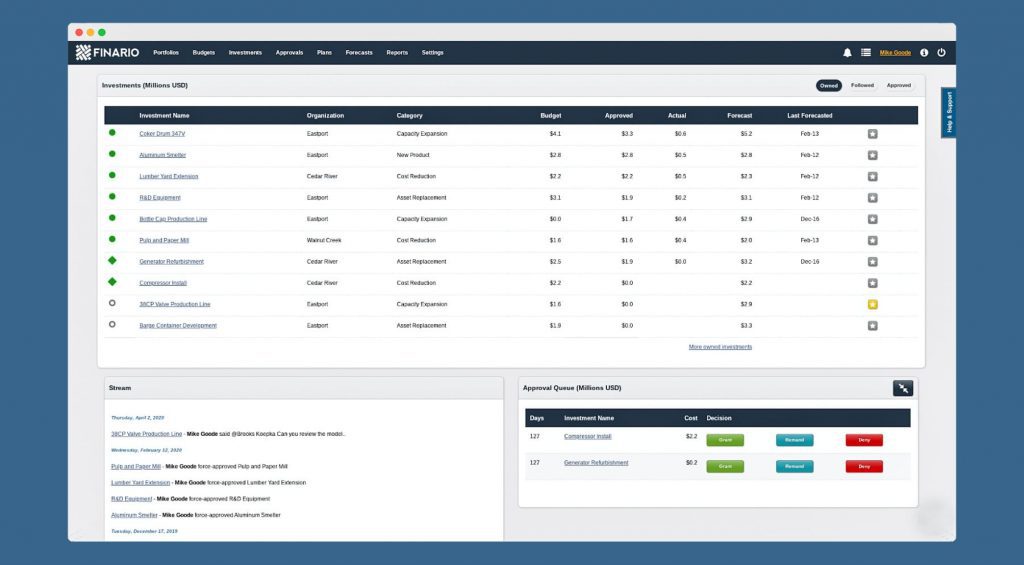Viewport: 1024px width, 565px height.
Task: Open Bottle Cap Production Line link
Action: (173, 219)
